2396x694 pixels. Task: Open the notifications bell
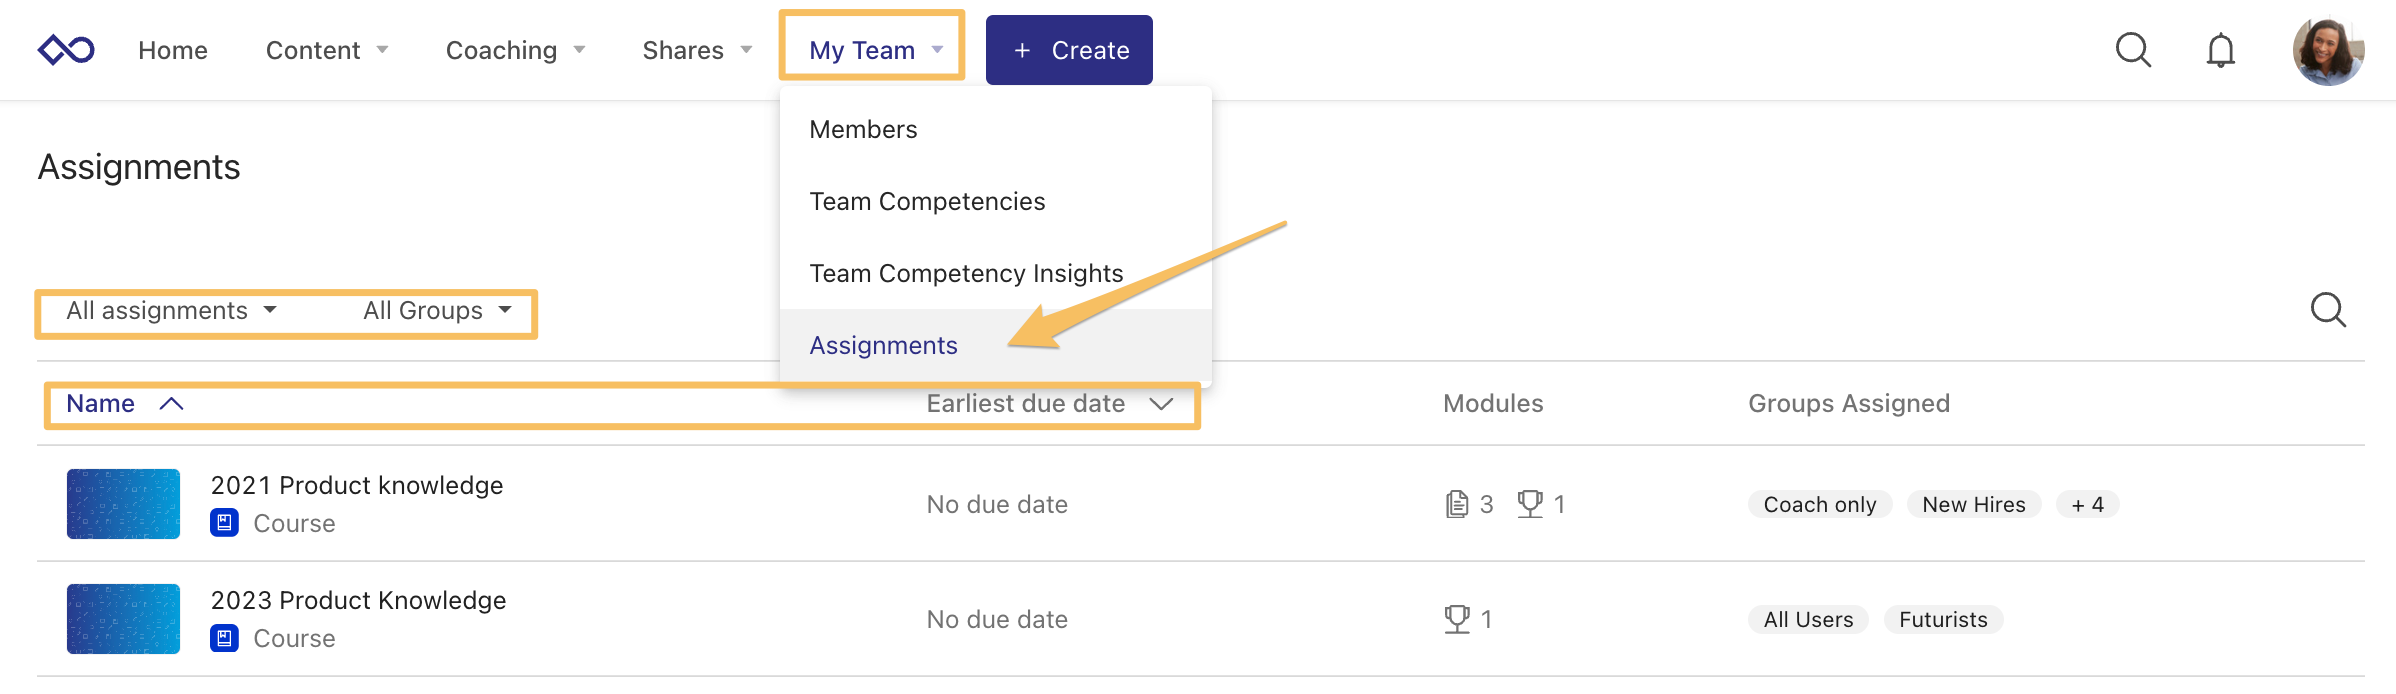coord(2220,49)
